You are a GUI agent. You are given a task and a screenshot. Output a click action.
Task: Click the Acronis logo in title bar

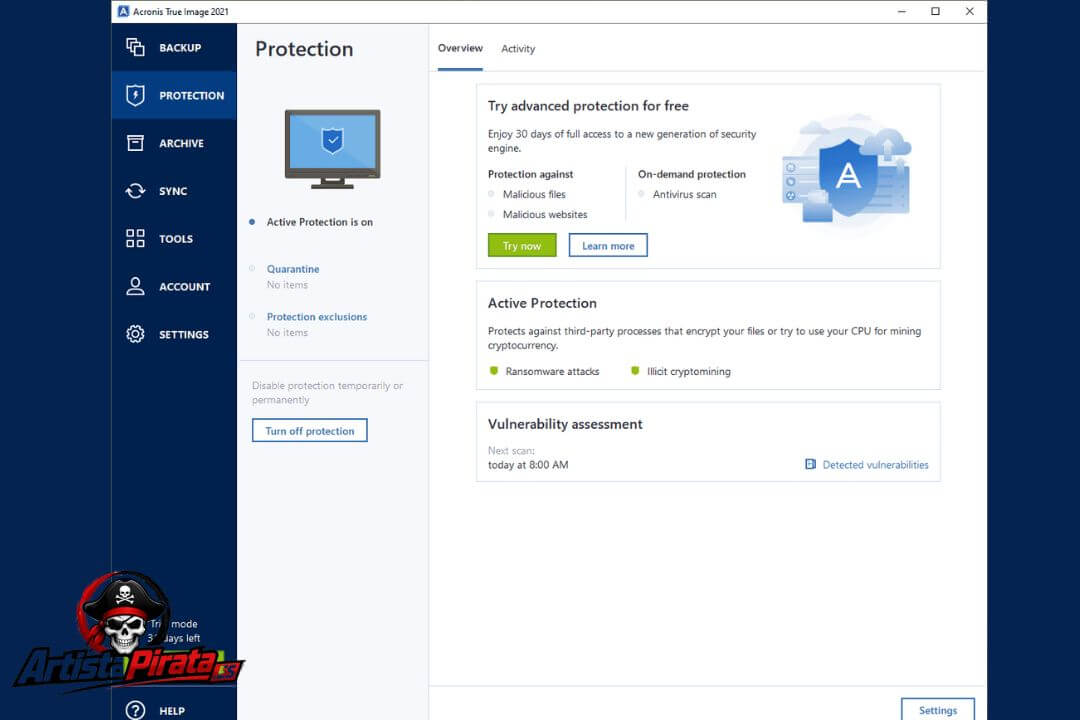(x=123, y=11)
